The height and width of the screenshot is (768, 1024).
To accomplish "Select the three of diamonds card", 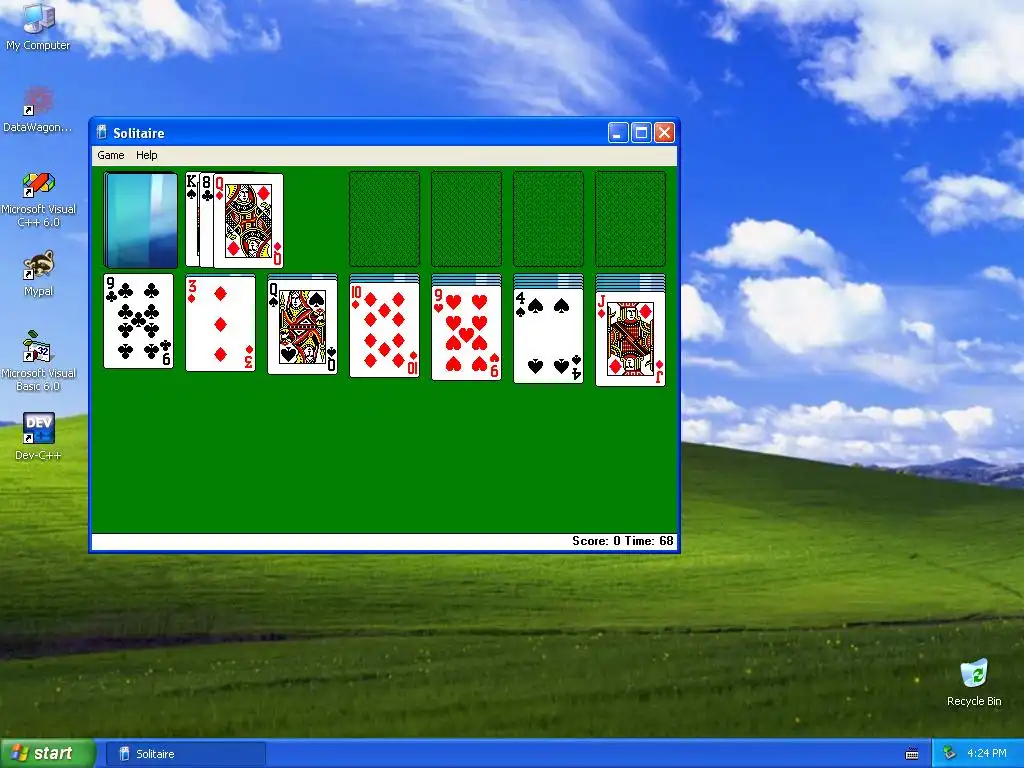I will (x=220, y=323).
